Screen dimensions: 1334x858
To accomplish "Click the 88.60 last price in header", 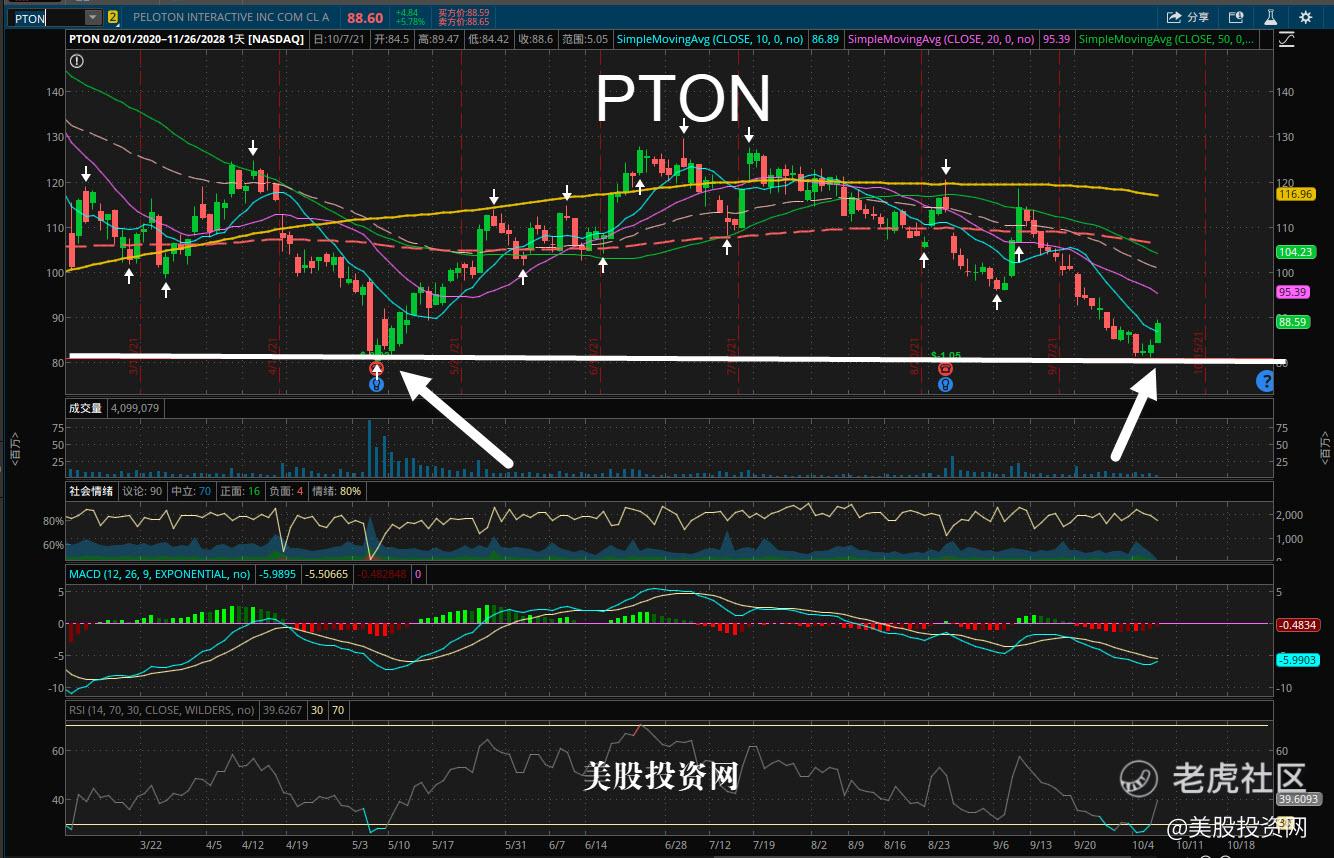I will pyautogui.click(x=365, y=18).
